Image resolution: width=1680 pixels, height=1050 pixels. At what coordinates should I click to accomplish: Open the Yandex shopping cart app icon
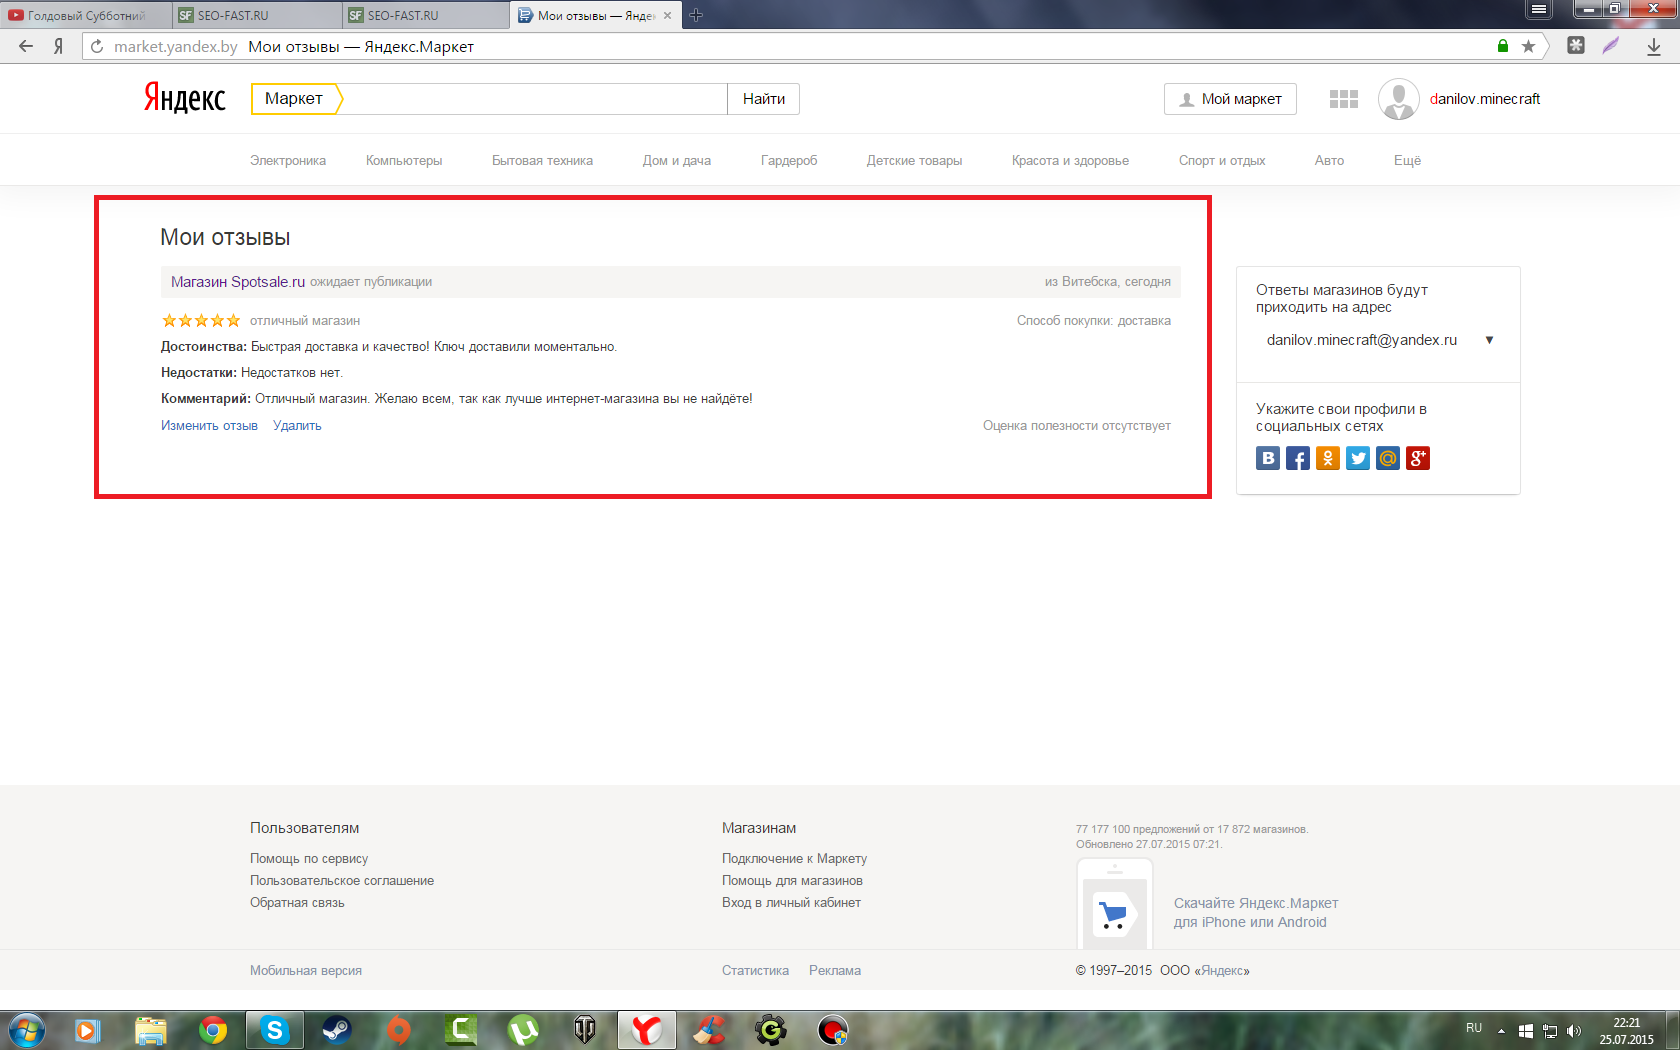tap(1114, 913)
